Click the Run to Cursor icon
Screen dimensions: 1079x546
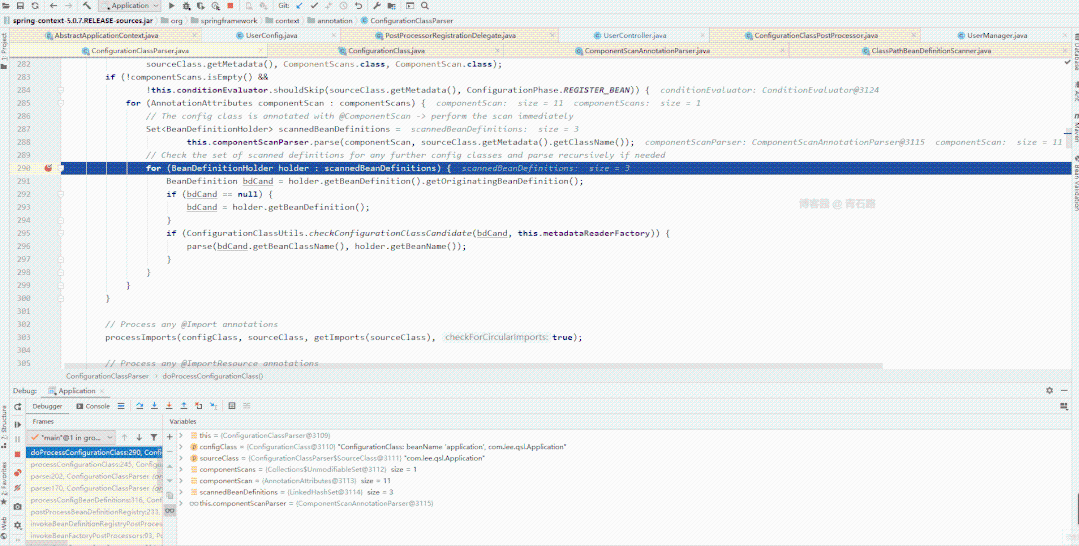(213, 406)
